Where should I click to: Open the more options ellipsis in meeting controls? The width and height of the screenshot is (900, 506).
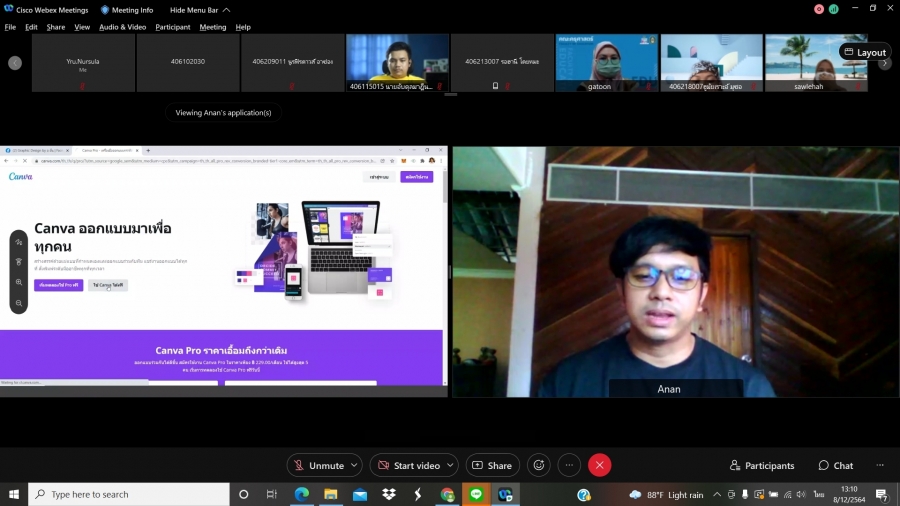(569, 465)
